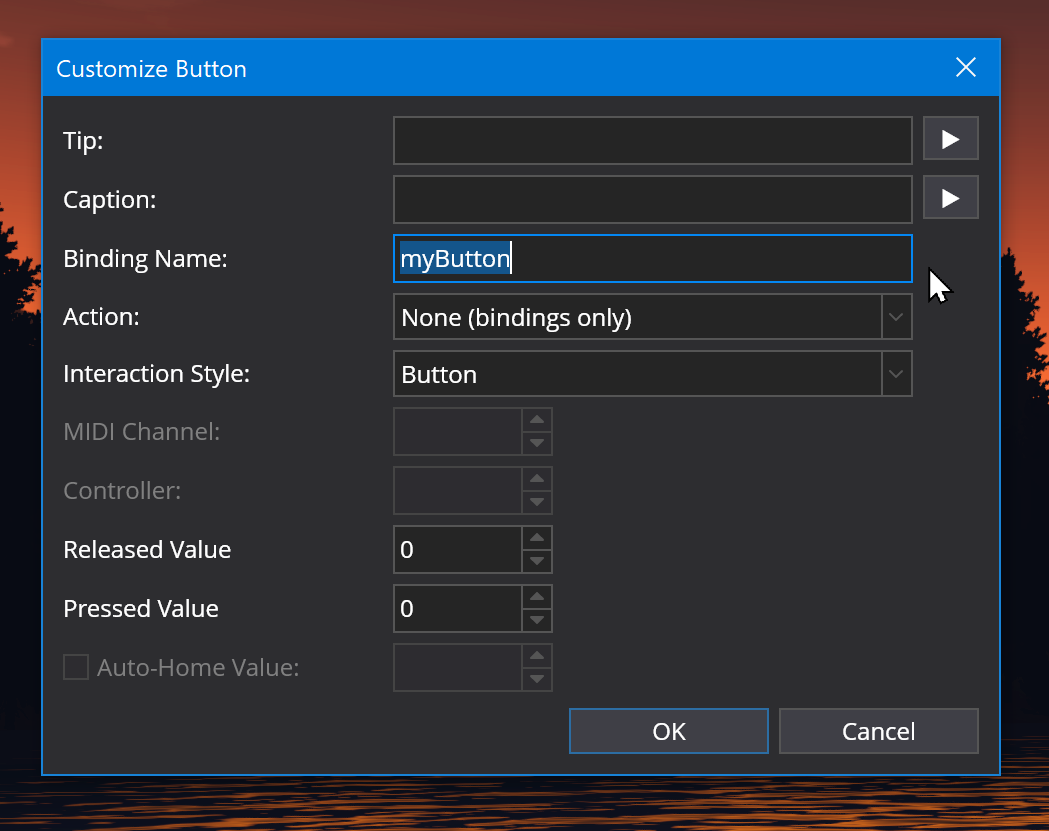Decrease Released Value with down arrow
1049x831 pixels.
[x=537, y=561]
